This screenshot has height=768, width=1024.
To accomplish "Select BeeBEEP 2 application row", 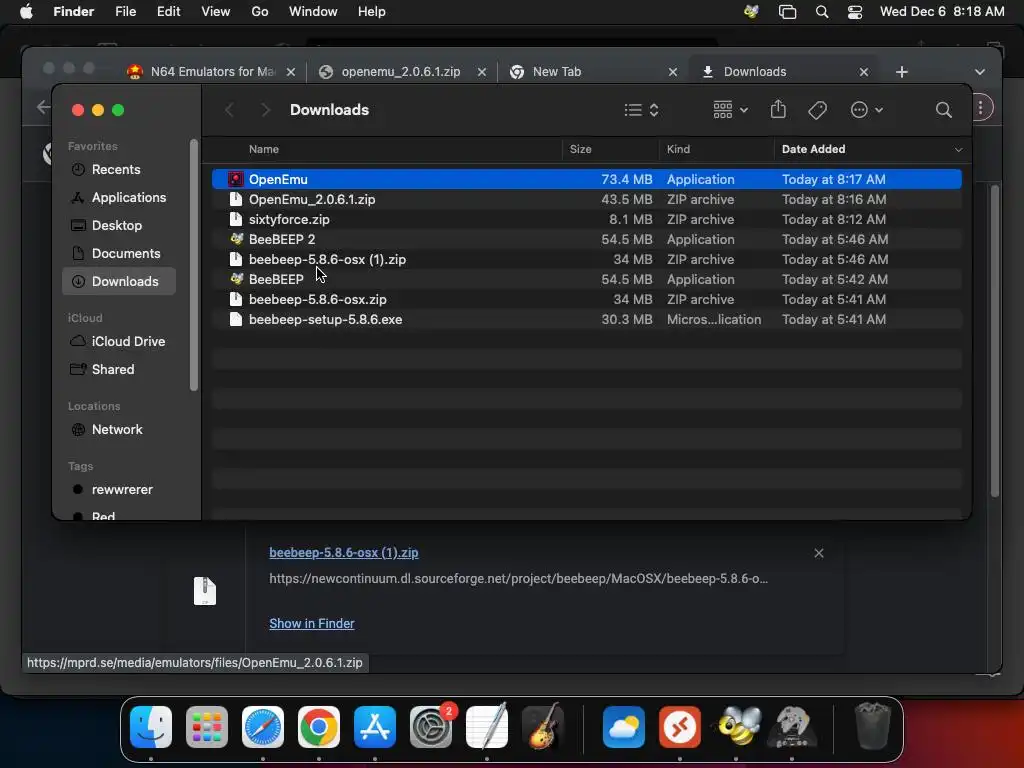I will [x=586, y=240].
